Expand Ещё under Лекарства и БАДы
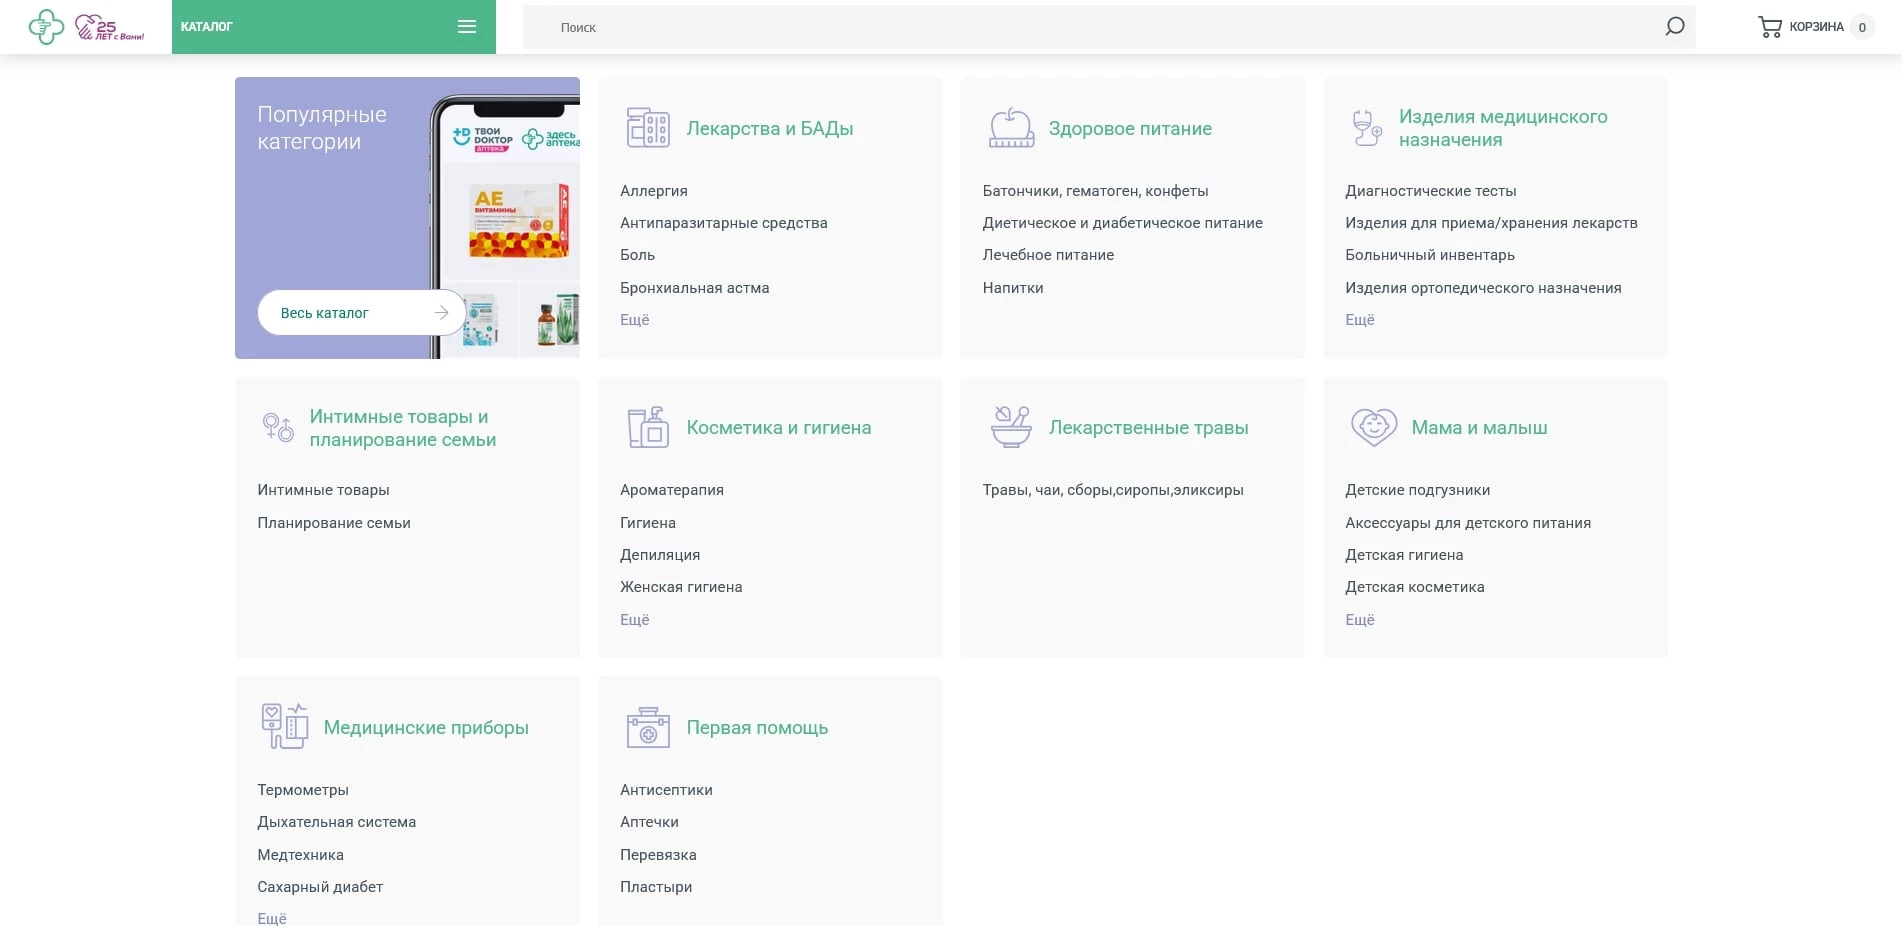 (x=634, y=320)
